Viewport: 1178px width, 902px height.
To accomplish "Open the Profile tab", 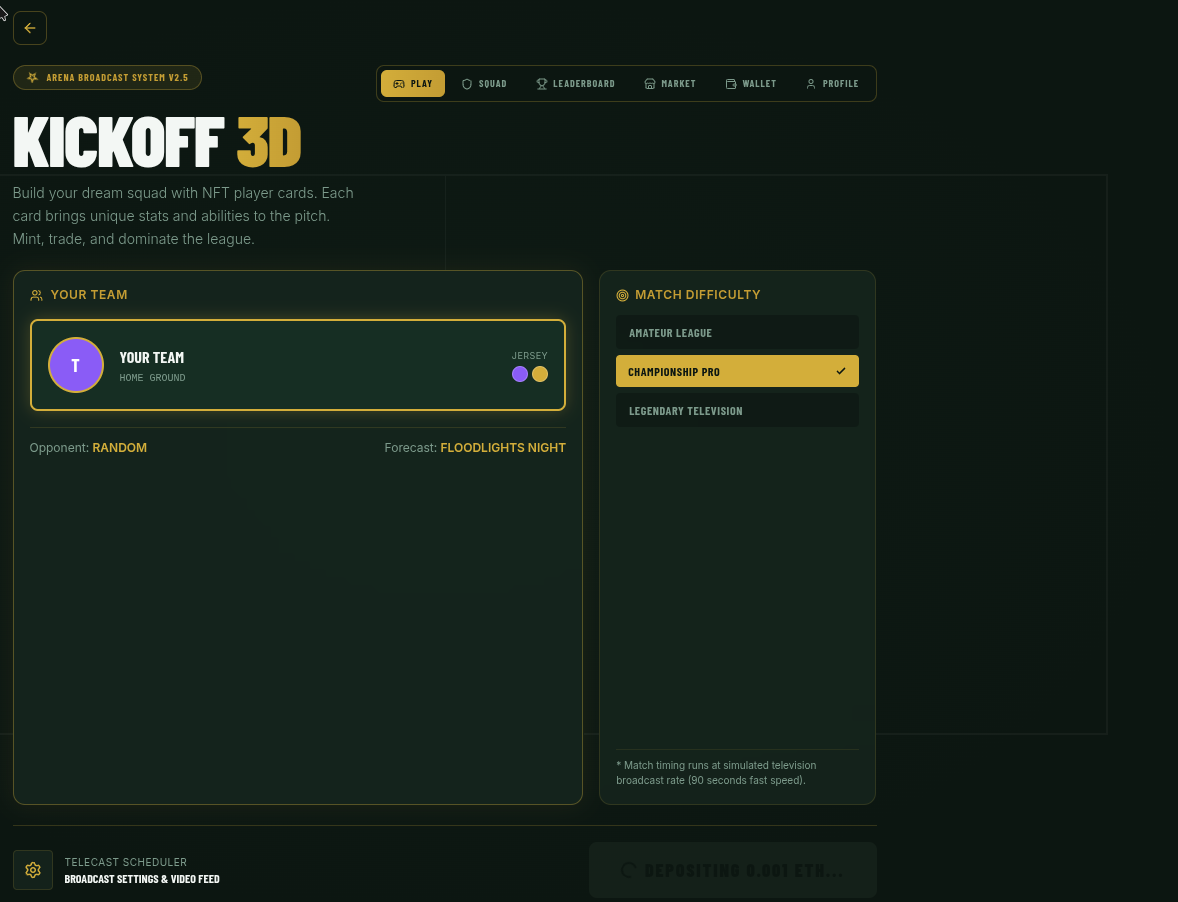I will [832, 83].
